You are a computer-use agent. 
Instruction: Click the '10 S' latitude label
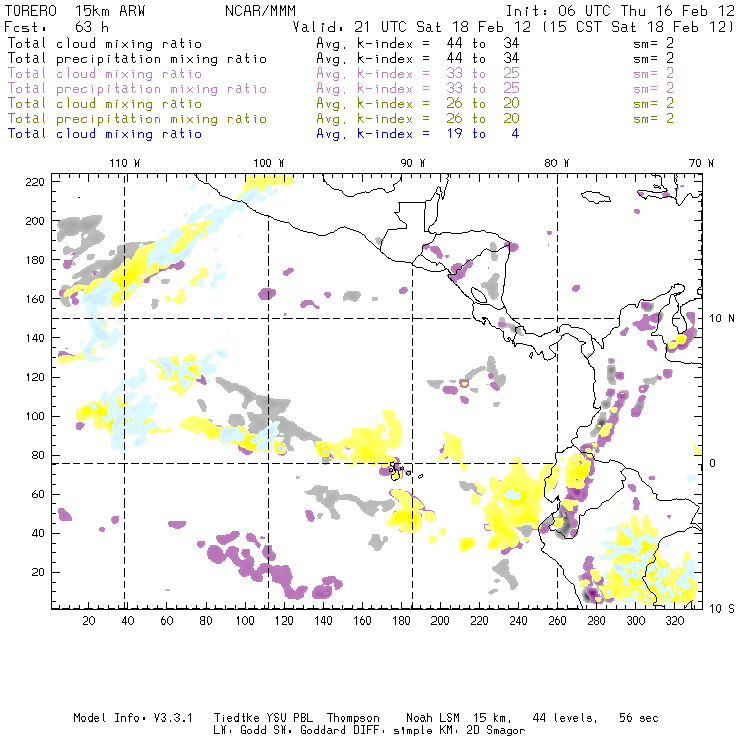(722, 608)
